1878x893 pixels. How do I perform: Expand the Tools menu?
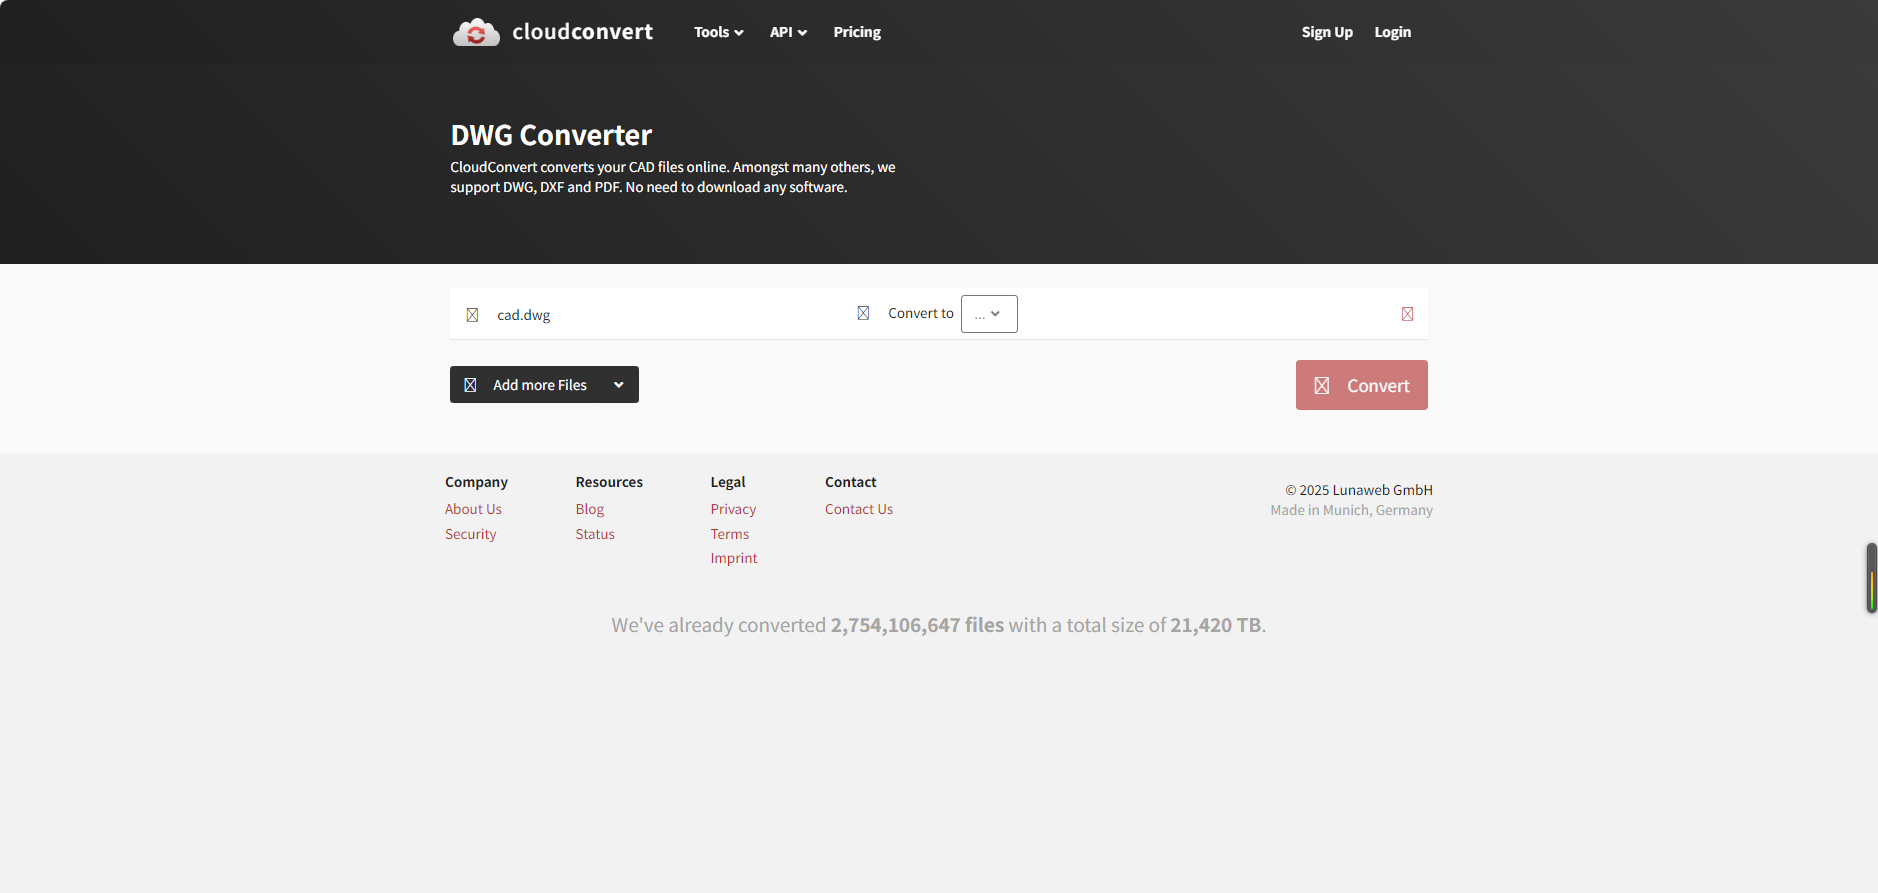718,32
